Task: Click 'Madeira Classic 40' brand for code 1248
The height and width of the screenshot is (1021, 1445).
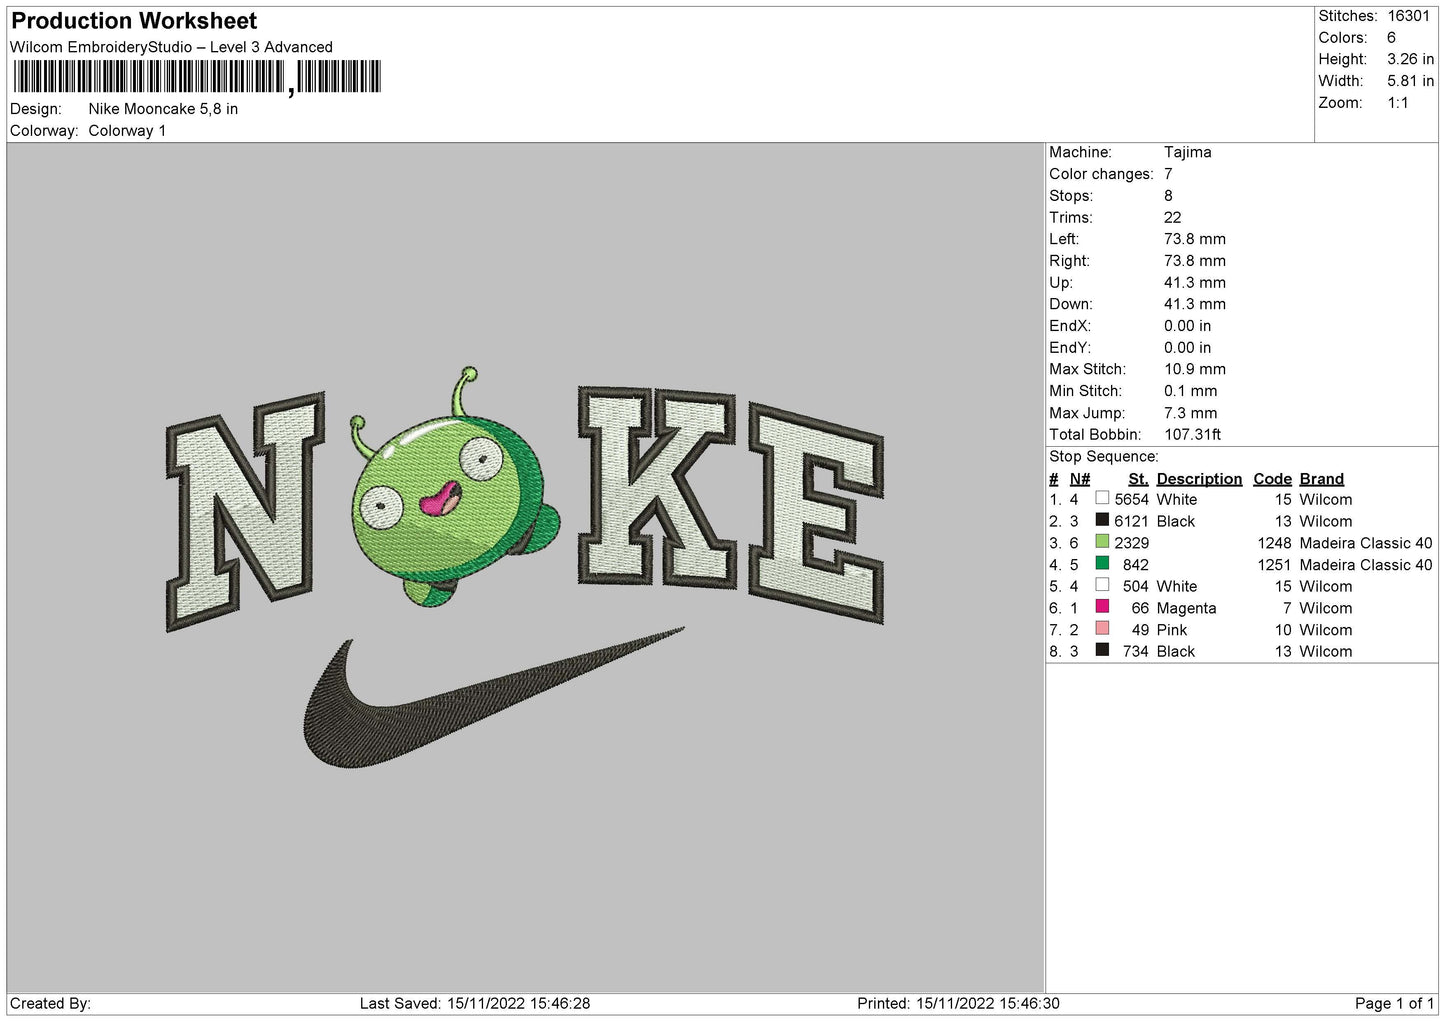Action: [x=1366, y=543]
